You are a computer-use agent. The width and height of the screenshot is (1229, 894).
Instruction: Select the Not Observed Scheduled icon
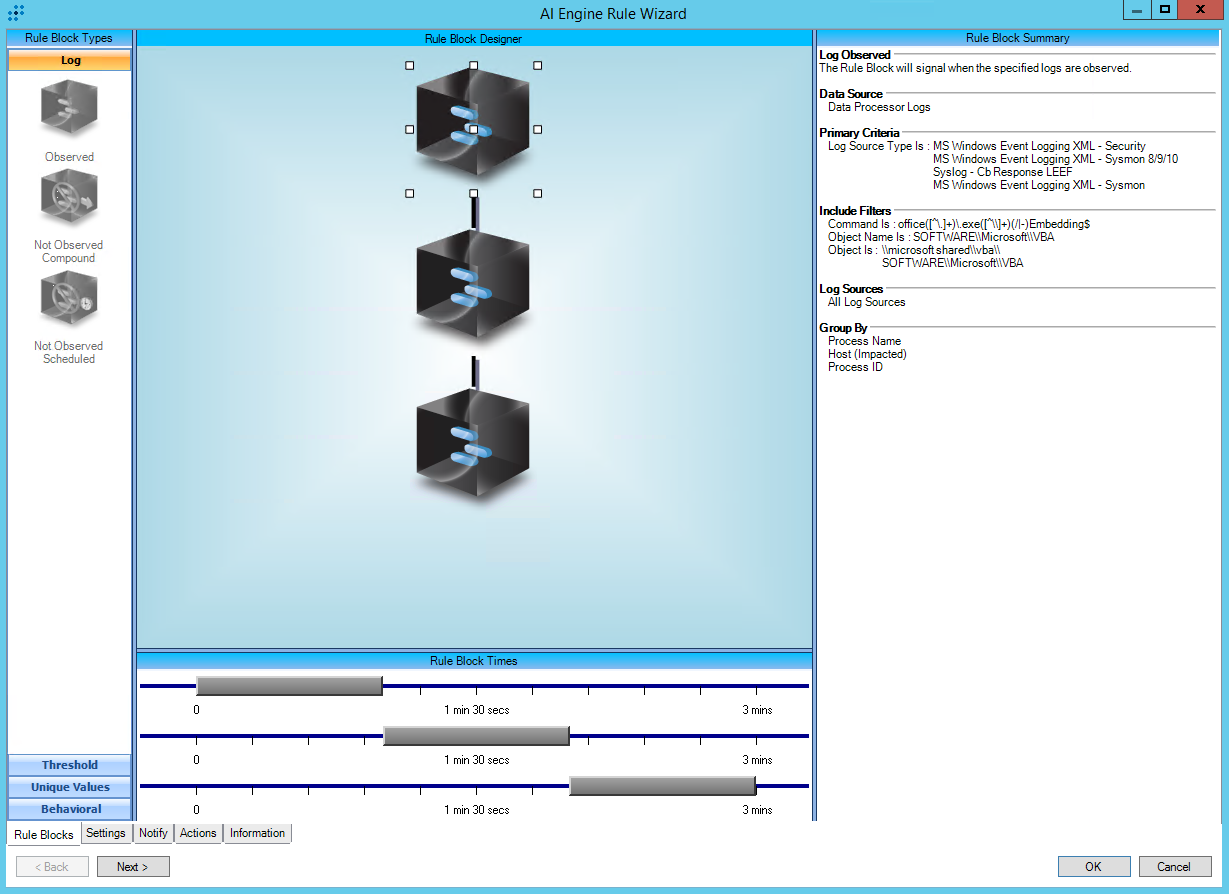pyautogui.click(x=69, y=300)
